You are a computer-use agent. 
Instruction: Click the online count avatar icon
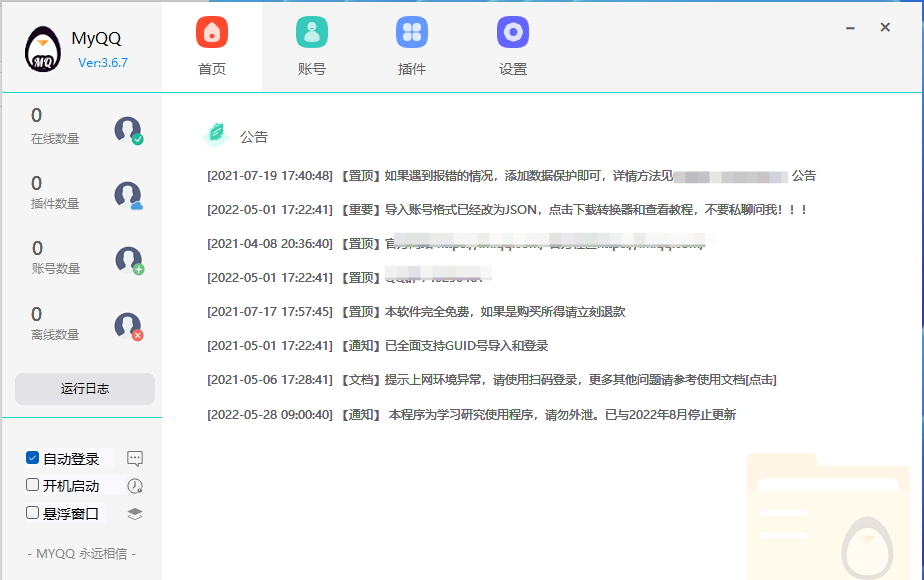pyautogui.click(x=127, y=130)
